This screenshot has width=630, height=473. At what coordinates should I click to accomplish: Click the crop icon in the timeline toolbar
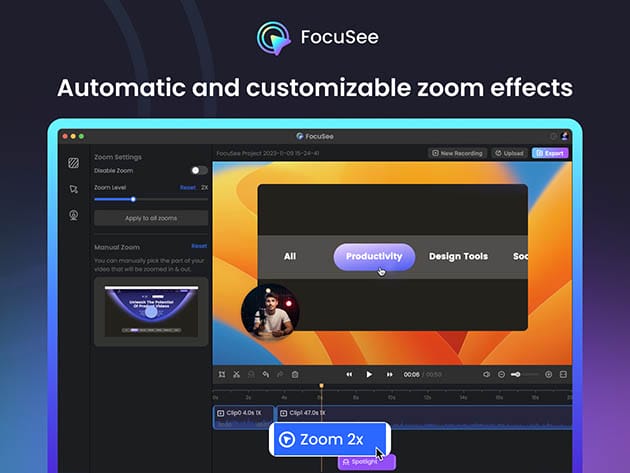pos(221,374)
